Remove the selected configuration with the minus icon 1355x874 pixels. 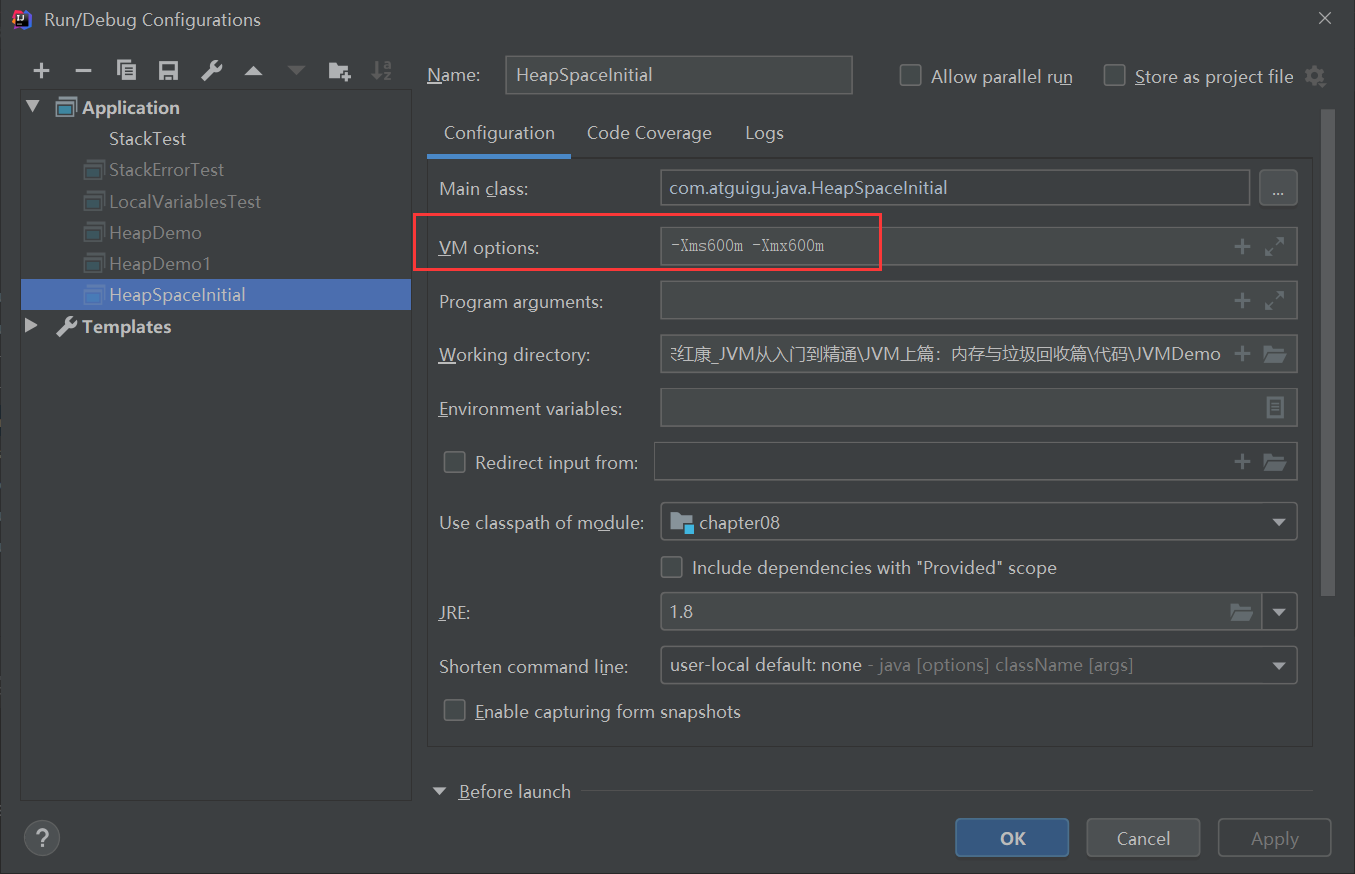(x=84, y=71)
